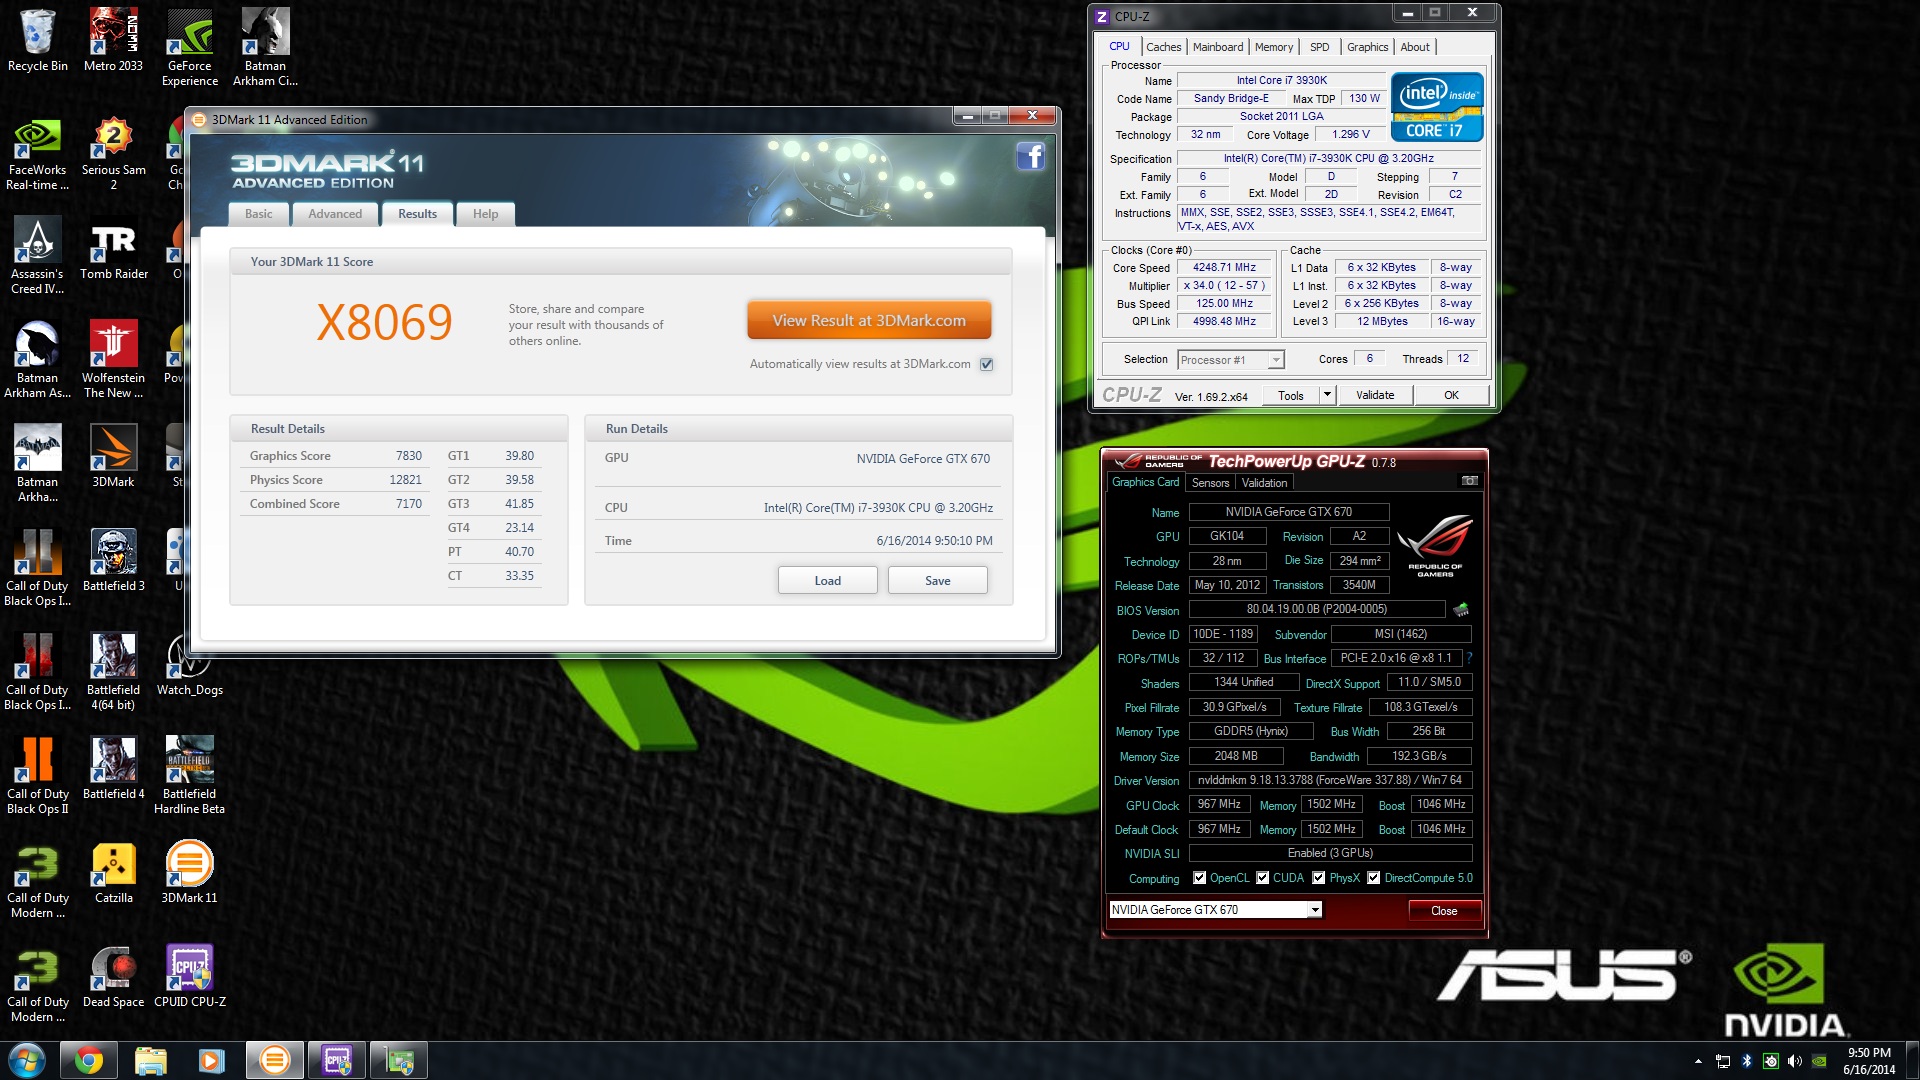This screenshot has width=1920, height=1080.
Task: Launch the Metro 2033 desktop shortcut
Action: [113, 40]
